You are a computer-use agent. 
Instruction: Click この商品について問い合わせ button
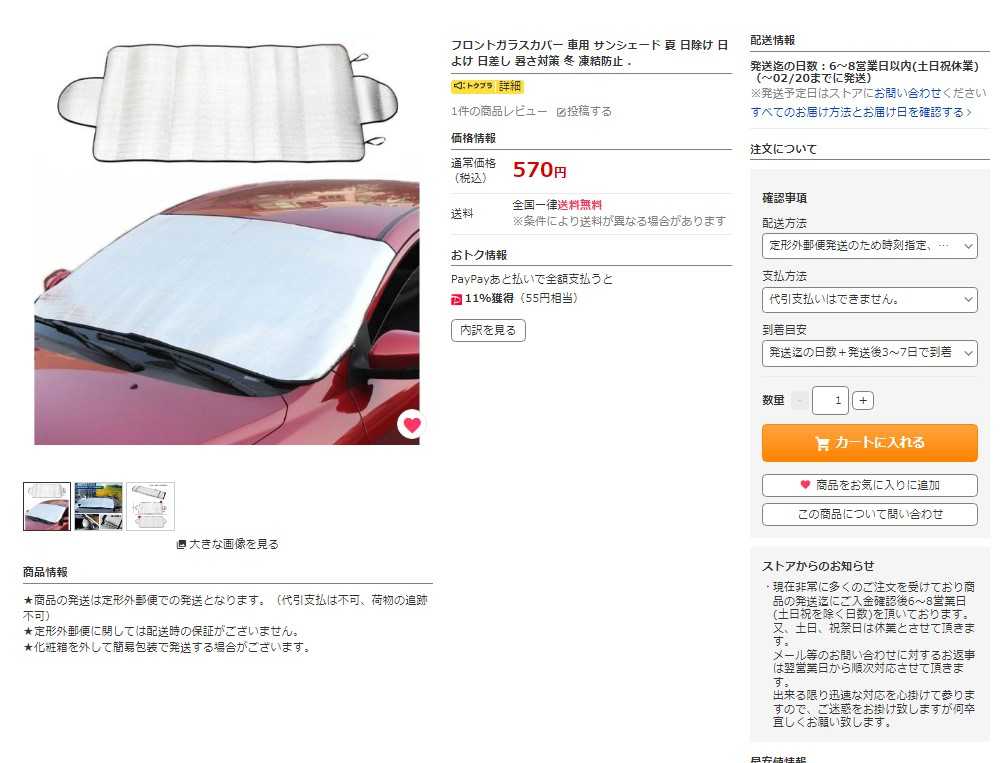pos(869,514)
